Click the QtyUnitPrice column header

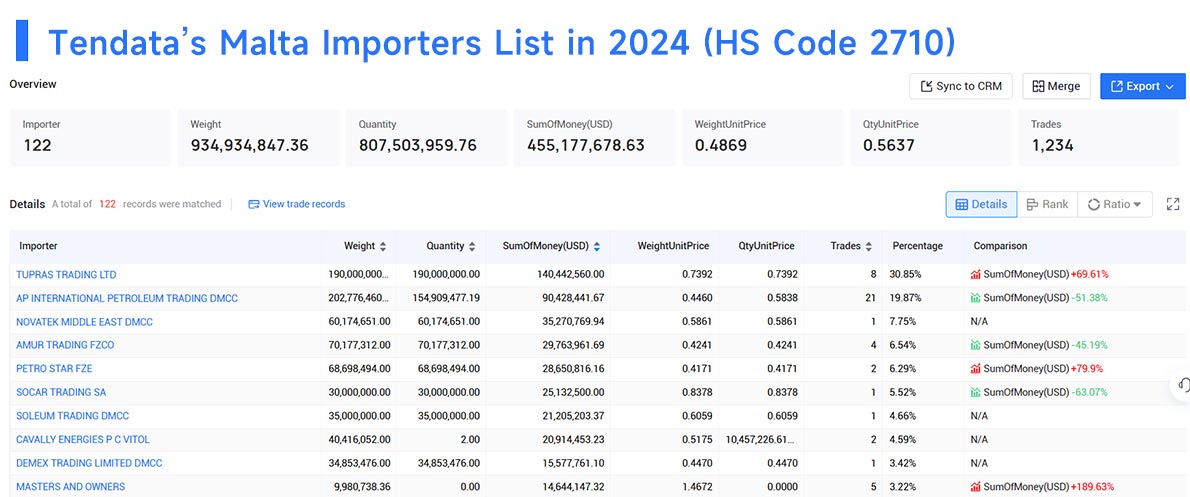(x=767, y=247)
